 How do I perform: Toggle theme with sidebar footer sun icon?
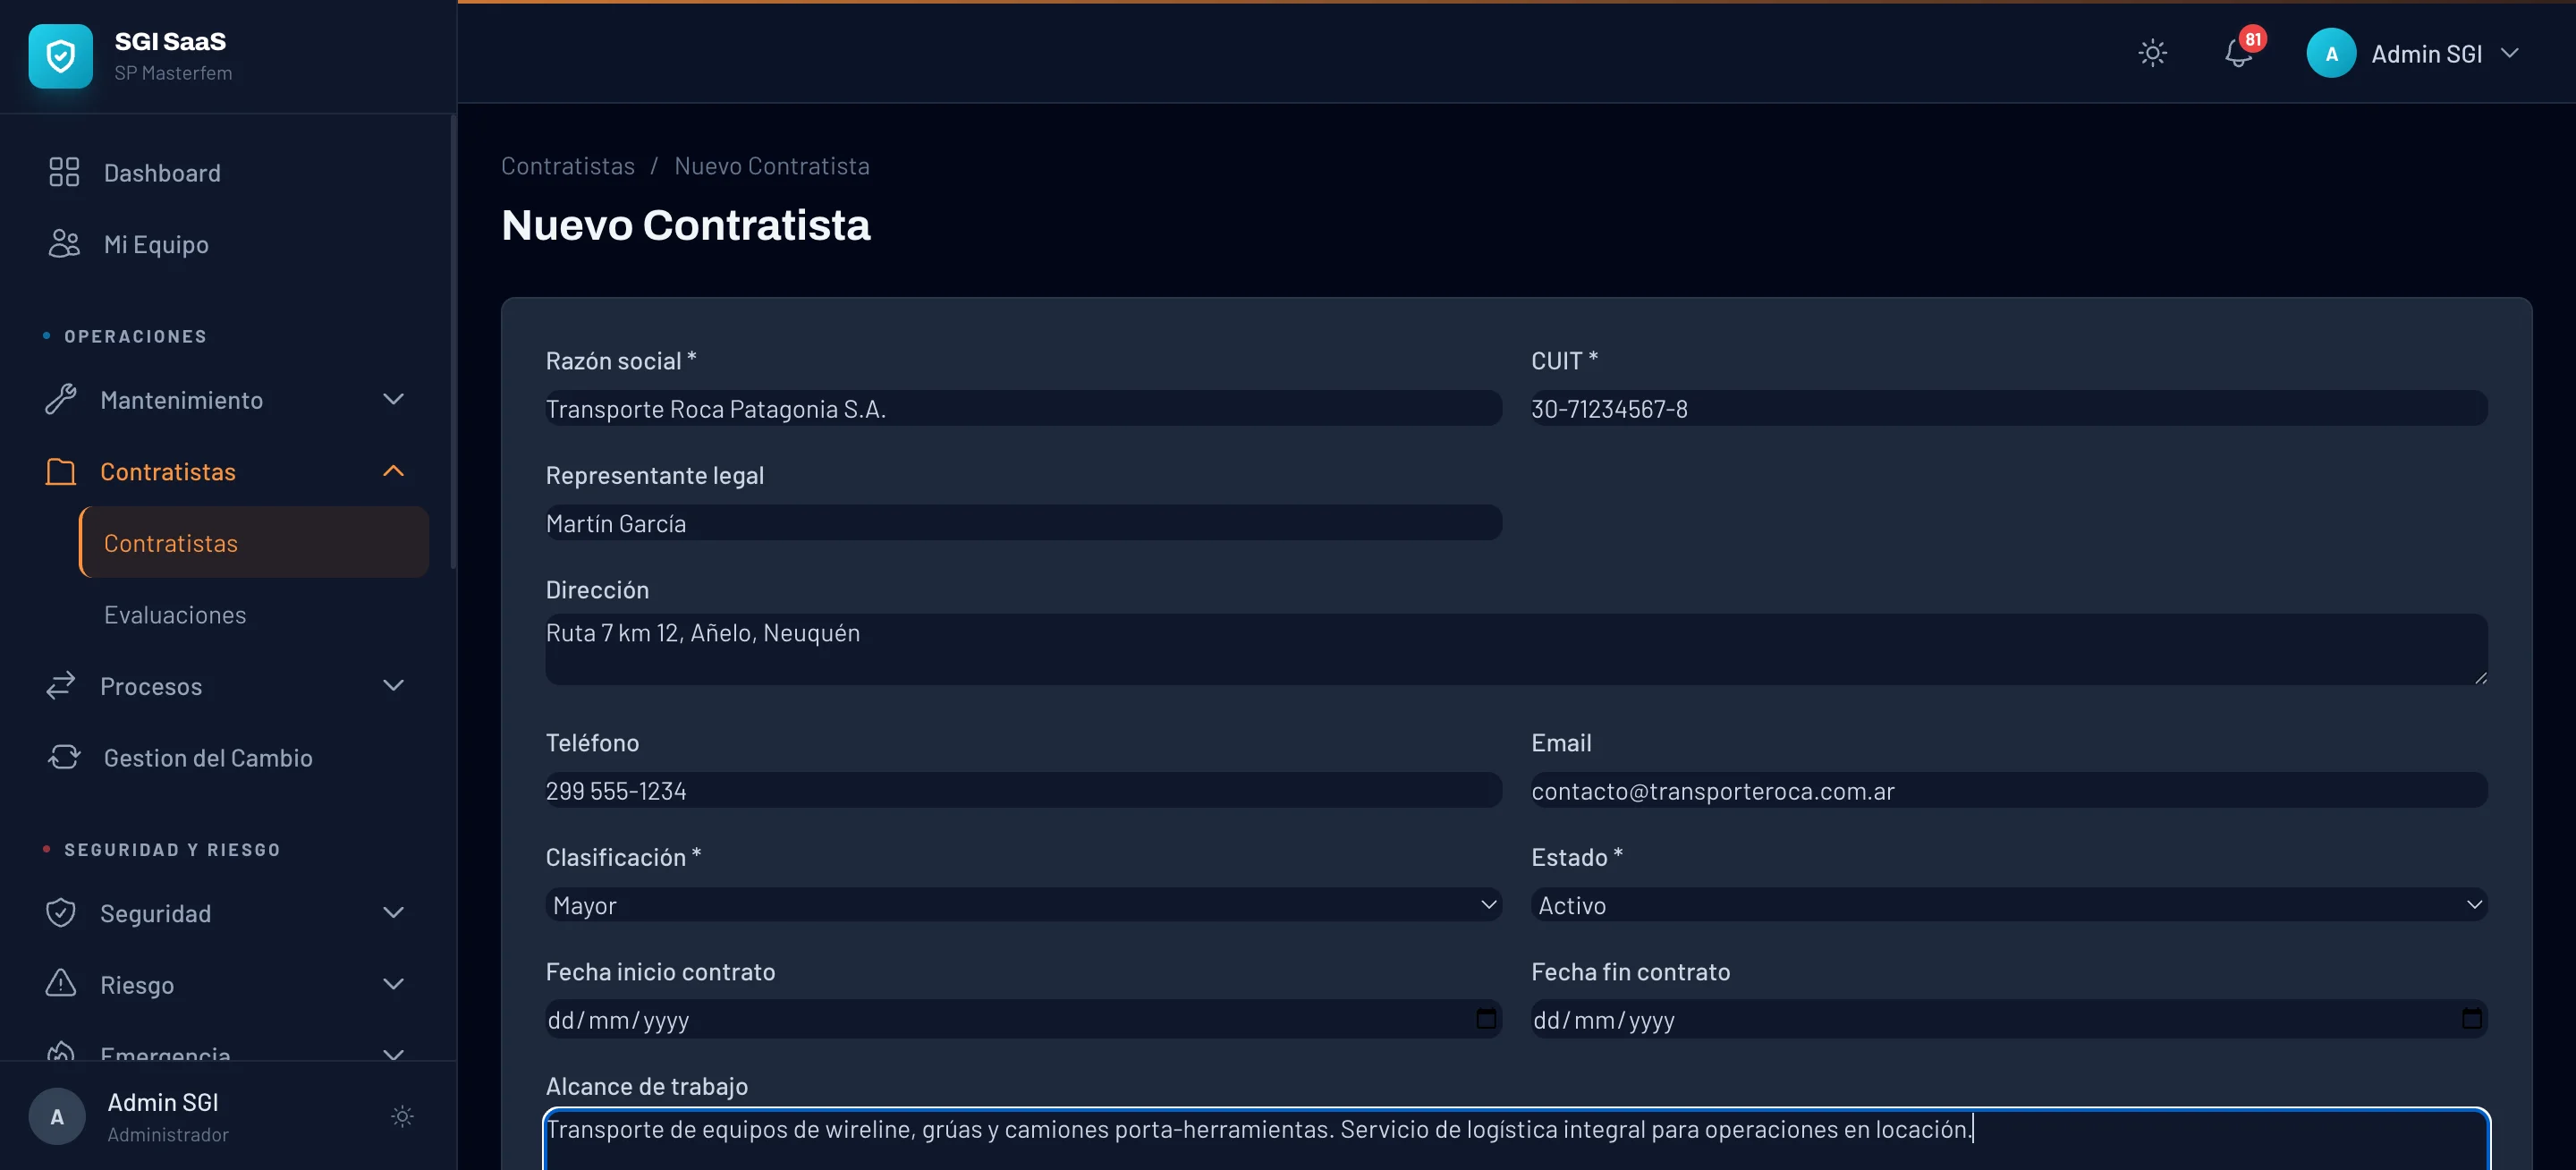[x=402, y=1116]
